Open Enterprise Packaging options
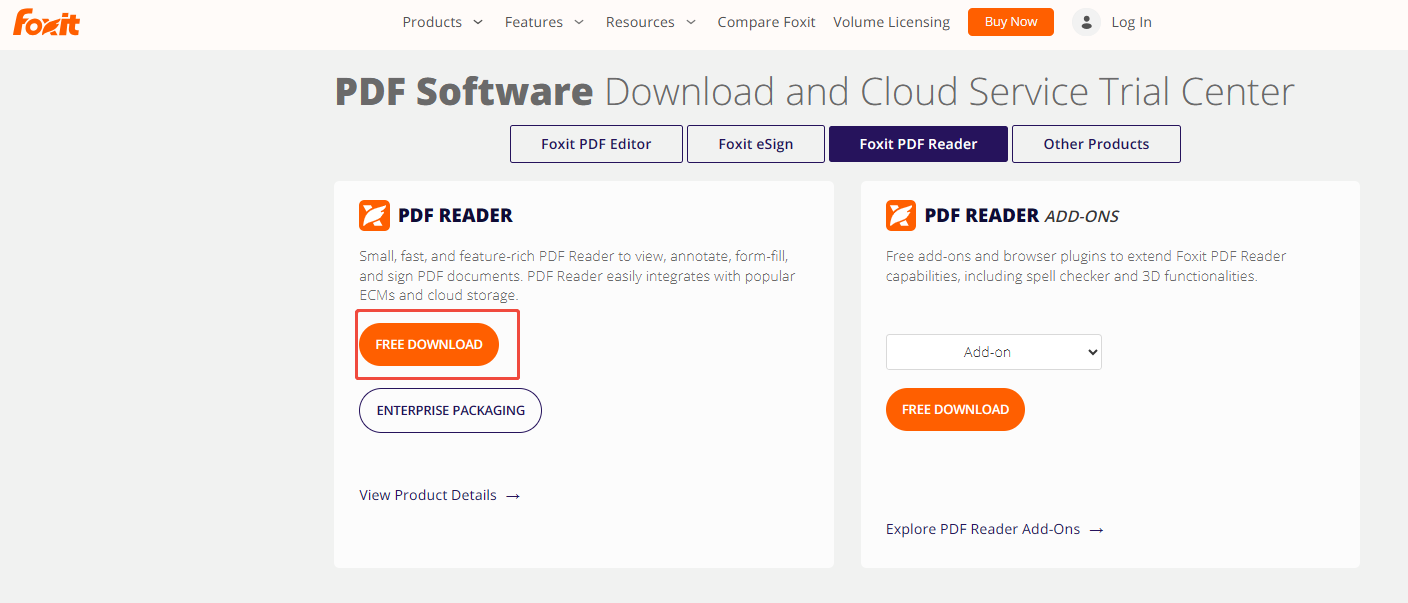1408x603 pixels. (x=450, y=410)
